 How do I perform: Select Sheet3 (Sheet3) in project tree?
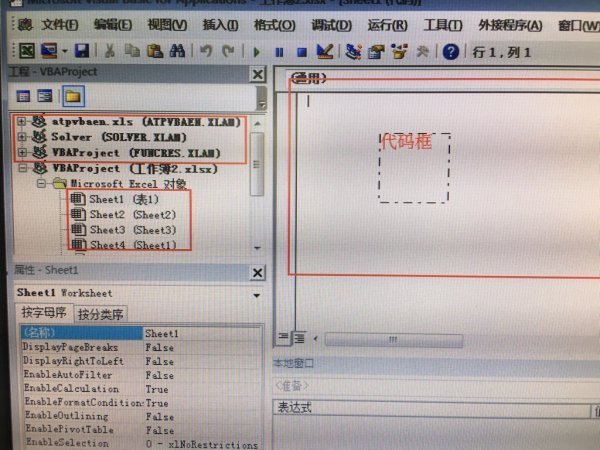[x=123, y=230]
